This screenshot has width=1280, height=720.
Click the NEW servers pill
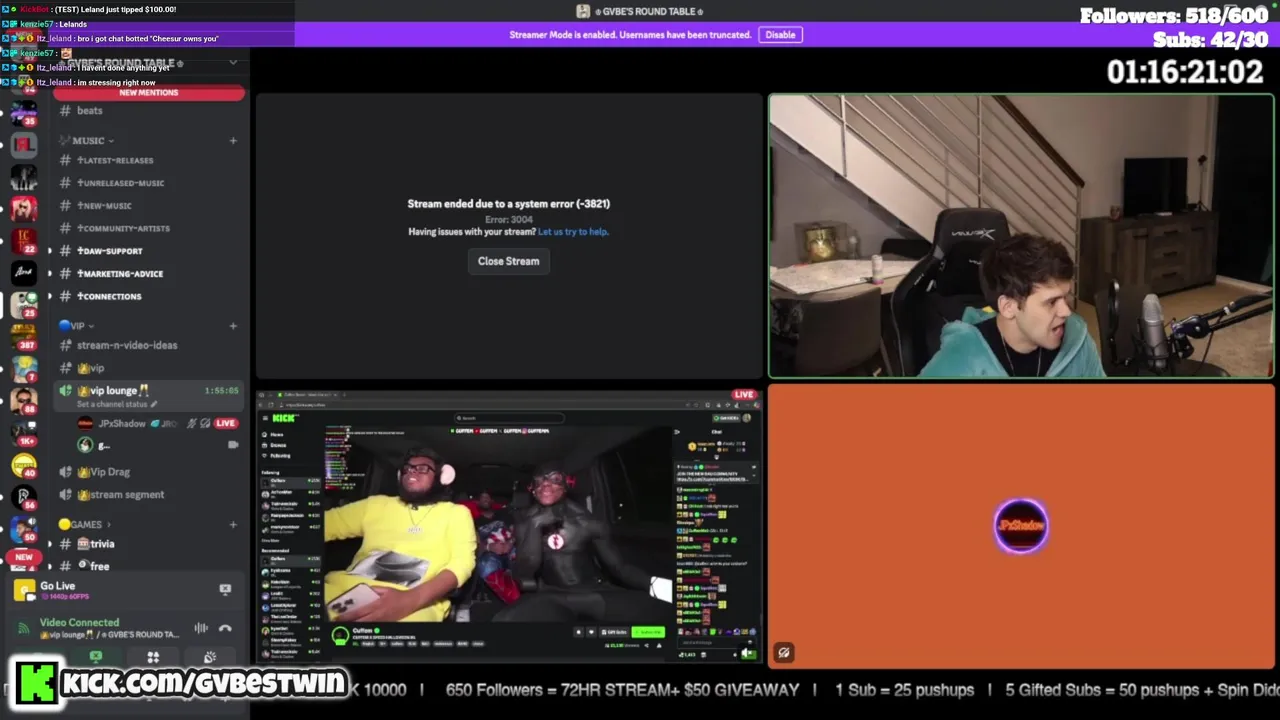click(x=24, y=557)
